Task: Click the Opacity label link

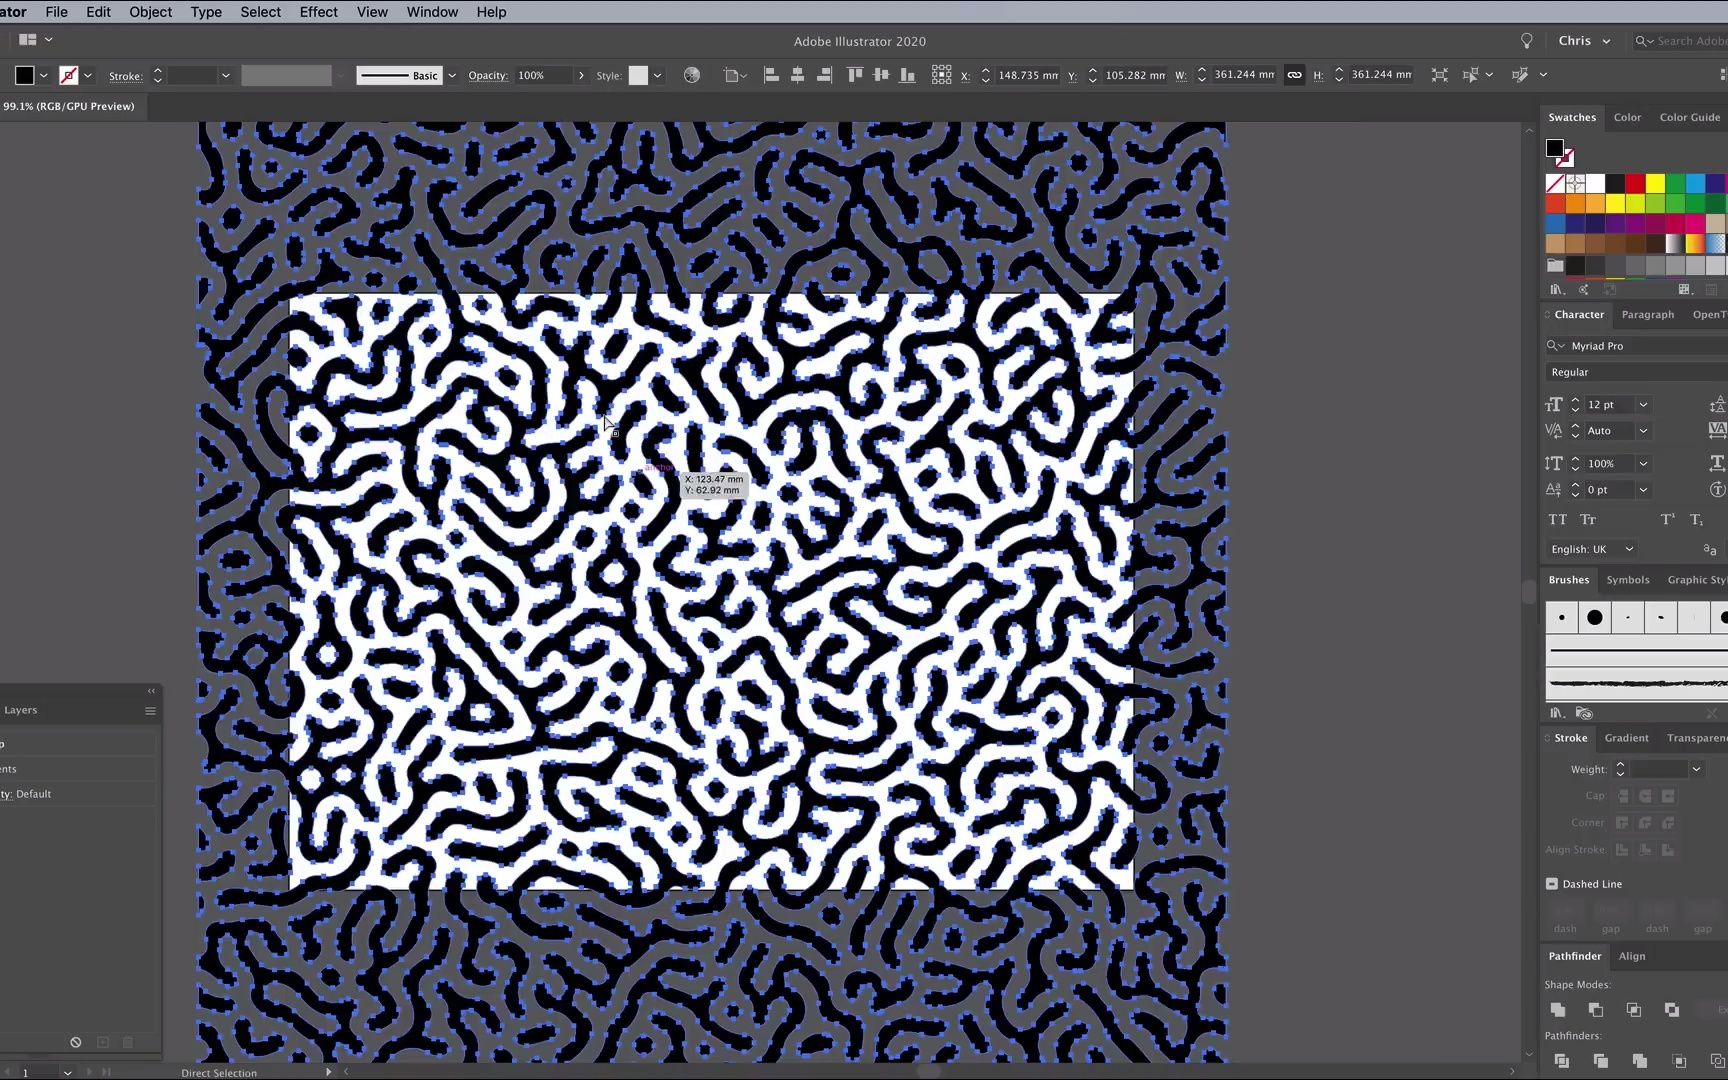Action: tap(488, 76)
